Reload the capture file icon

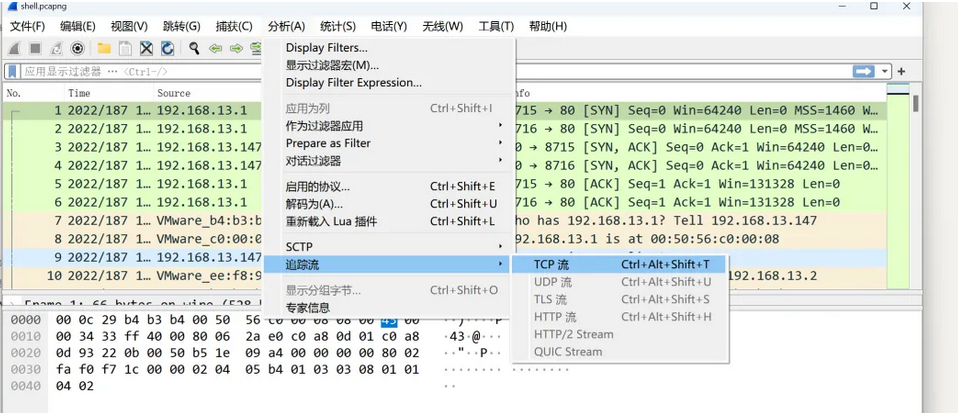click(x=167, y=48)
